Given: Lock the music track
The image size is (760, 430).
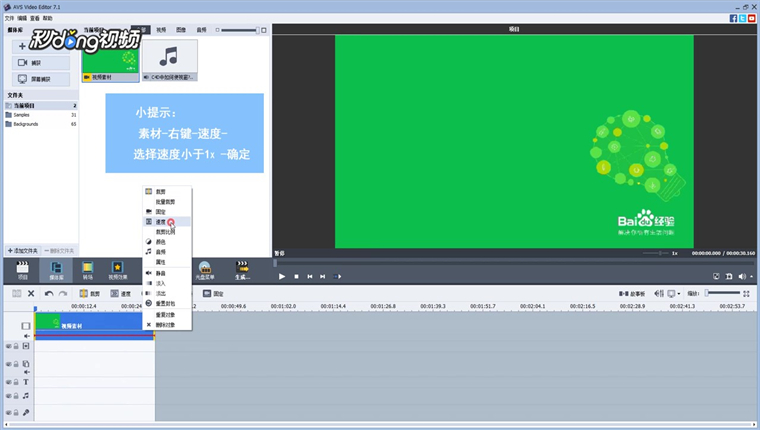Looking at the screenshot, I should [16, 396].
